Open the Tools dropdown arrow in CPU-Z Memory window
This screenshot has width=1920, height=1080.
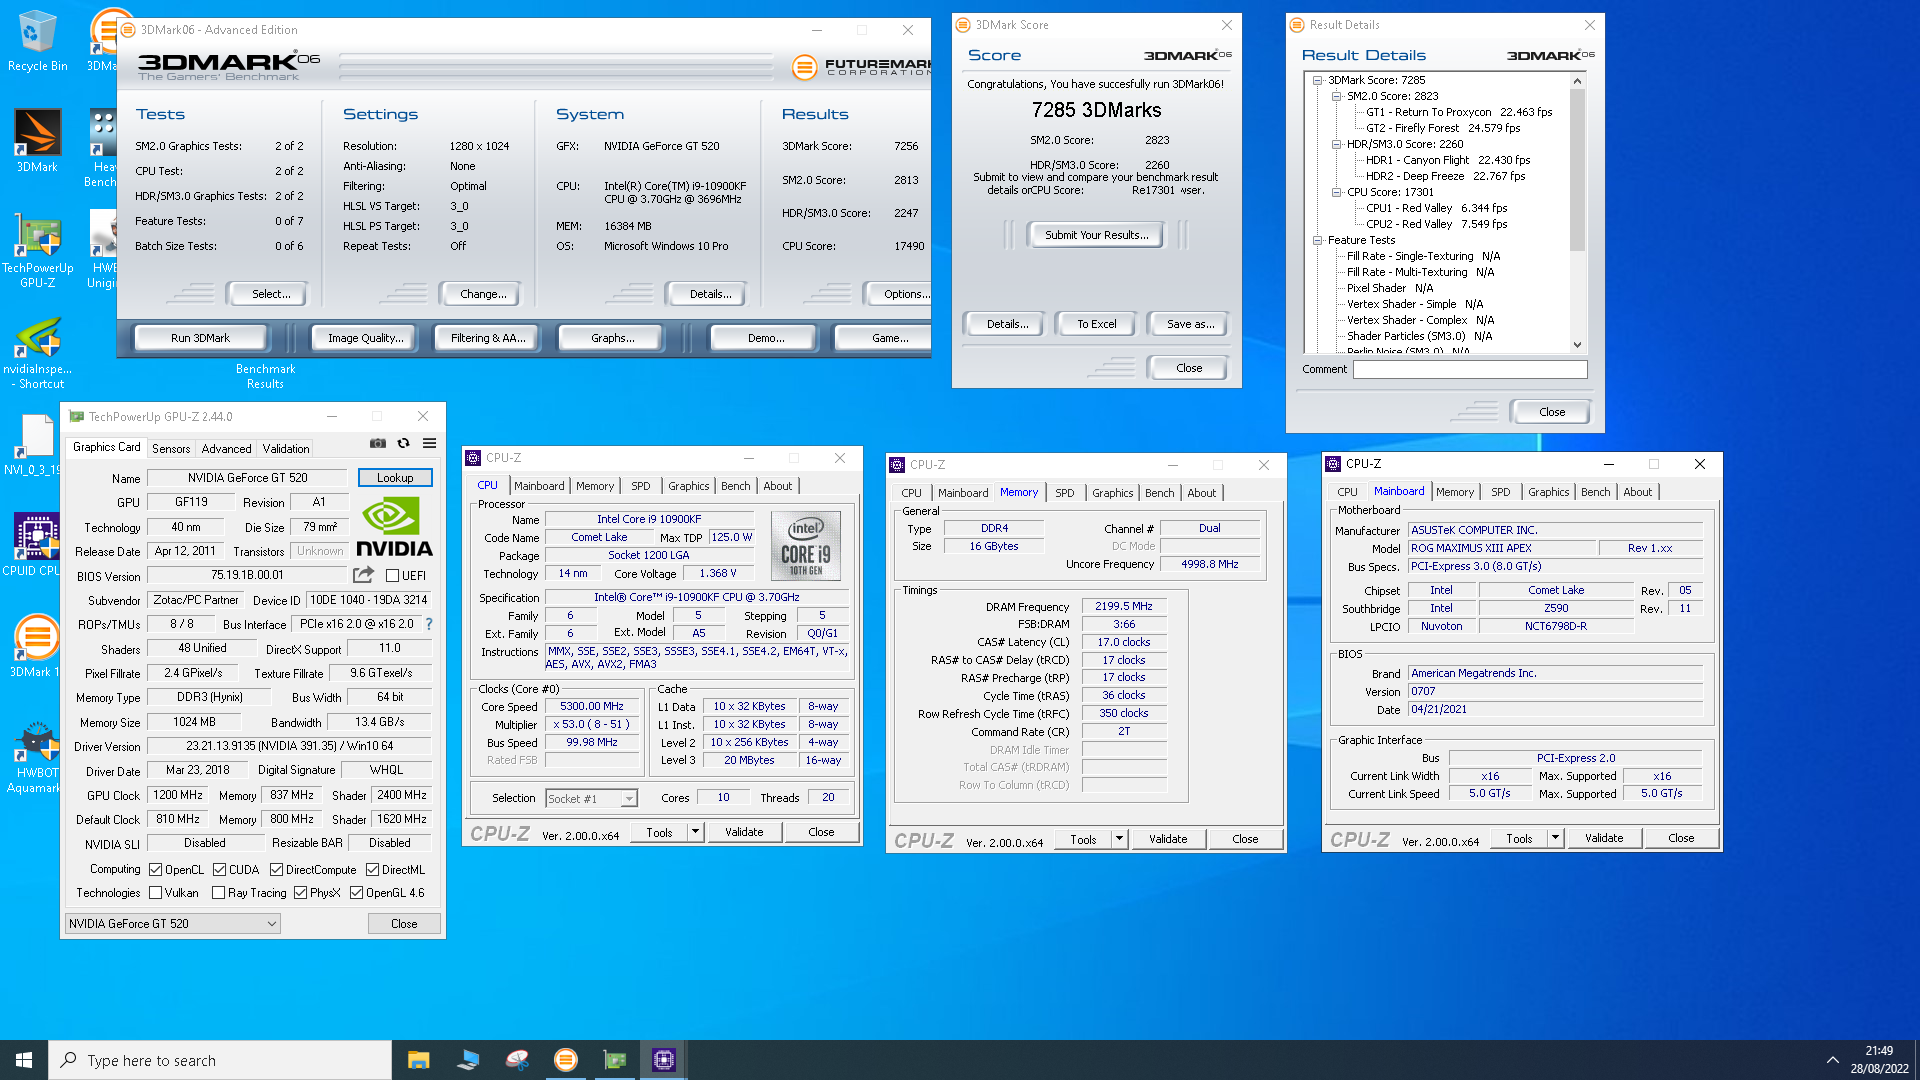1119,839
